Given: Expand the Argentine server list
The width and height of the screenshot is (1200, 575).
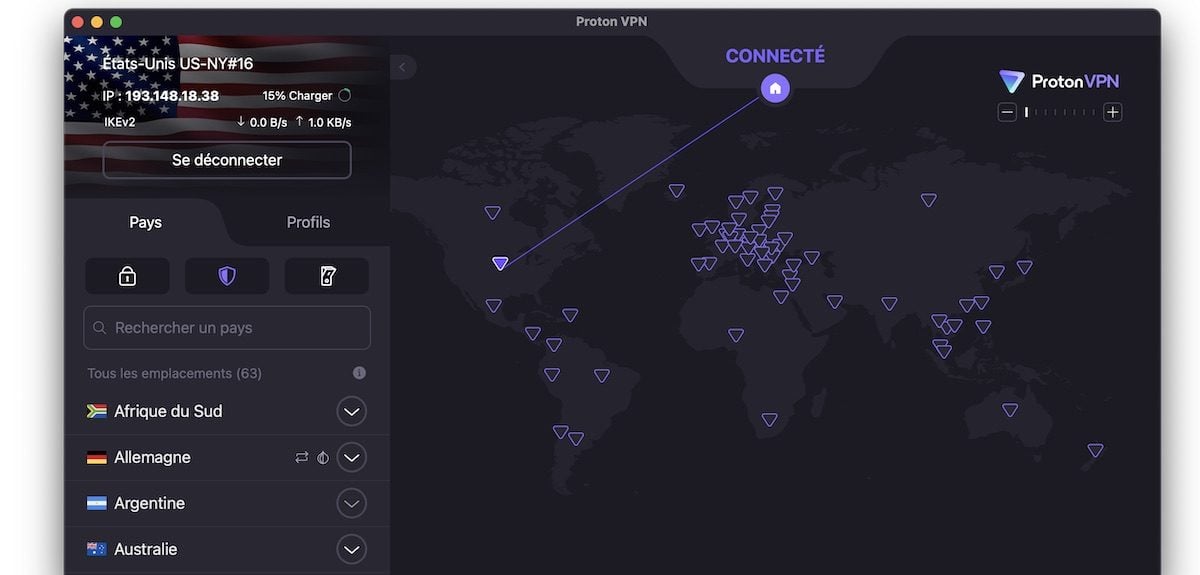Looking at the screenshot, I should tap(351, 503).
